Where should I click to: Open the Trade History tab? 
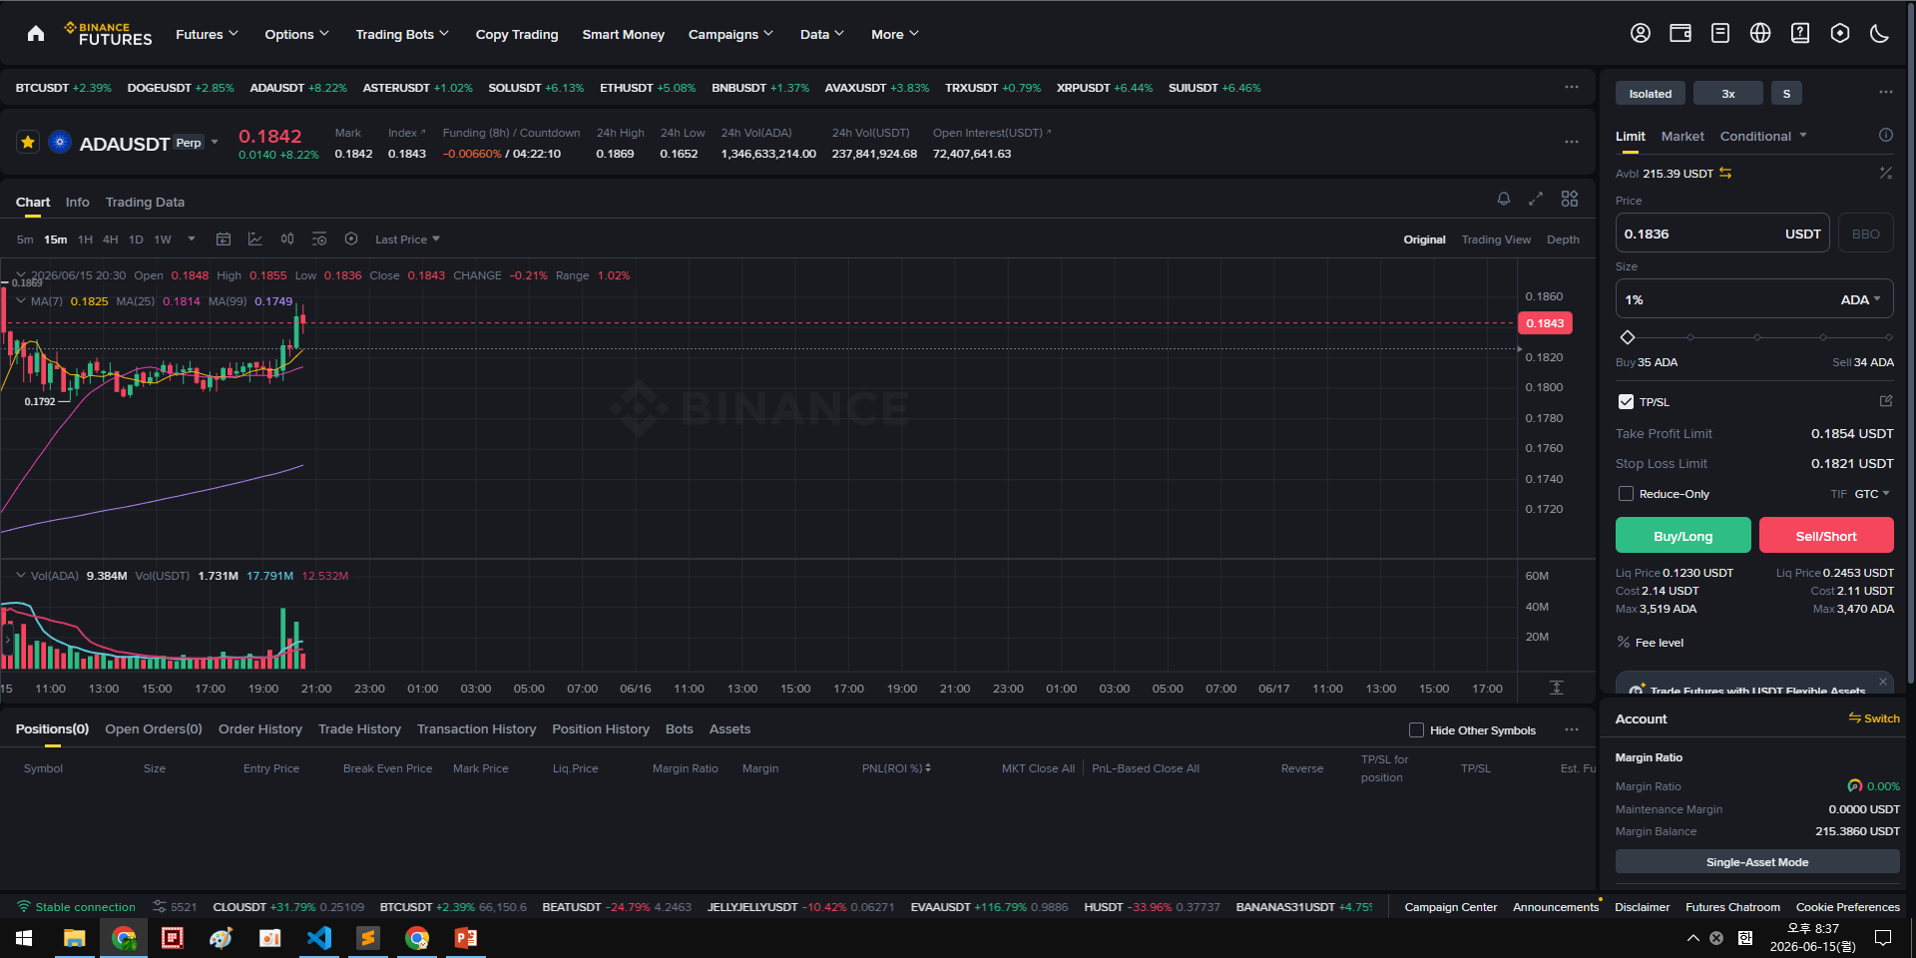tap(359, 729)
